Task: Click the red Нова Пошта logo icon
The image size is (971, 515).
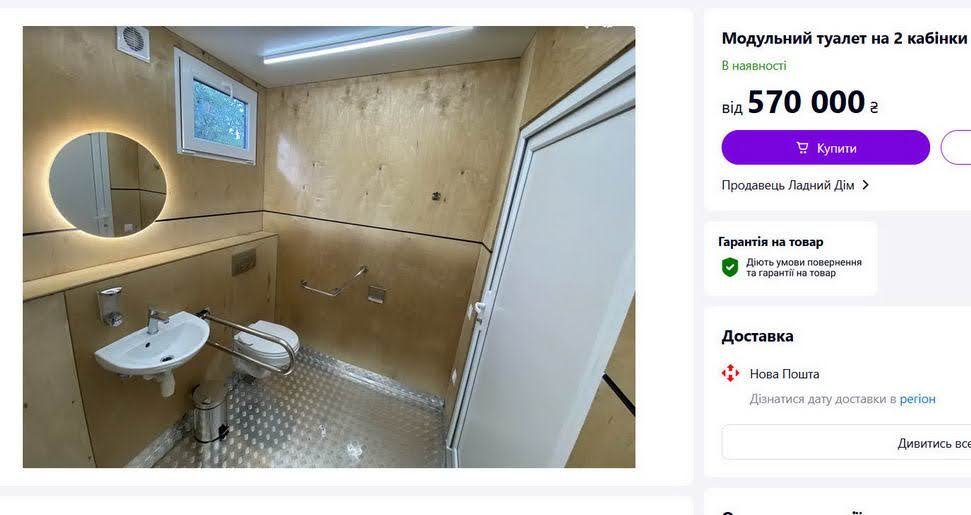Action: 730,373
